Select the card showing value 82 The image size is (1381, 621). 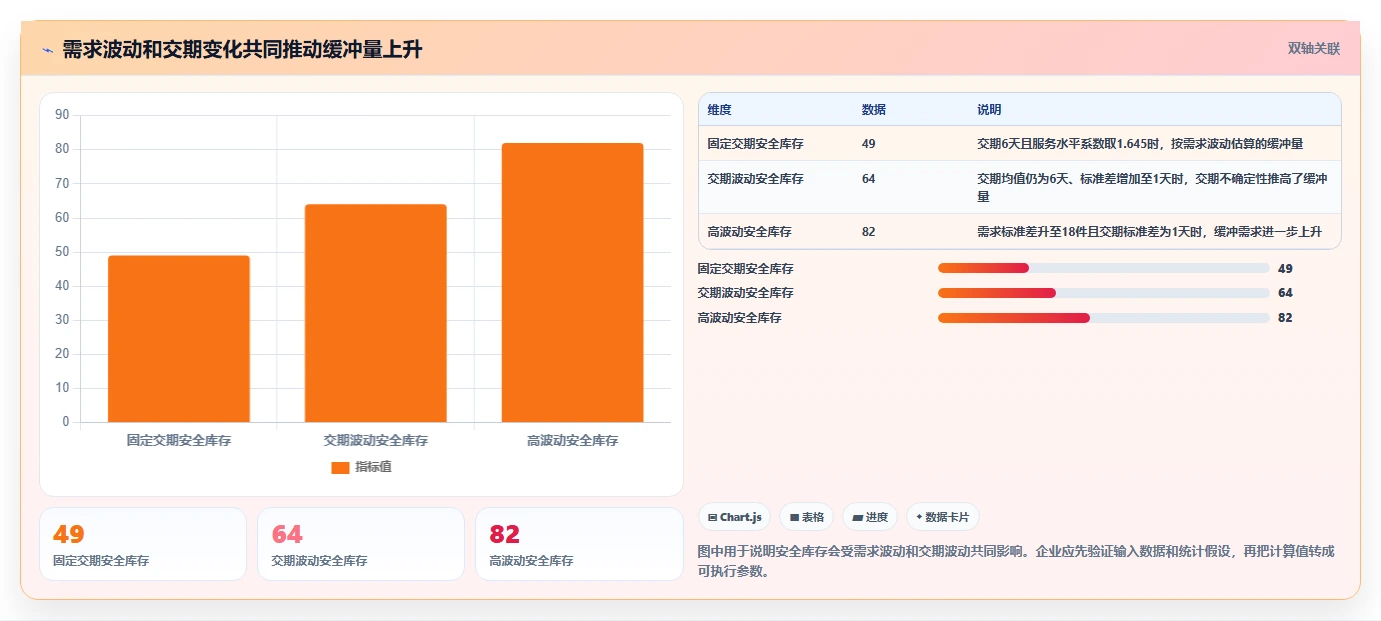579,544
